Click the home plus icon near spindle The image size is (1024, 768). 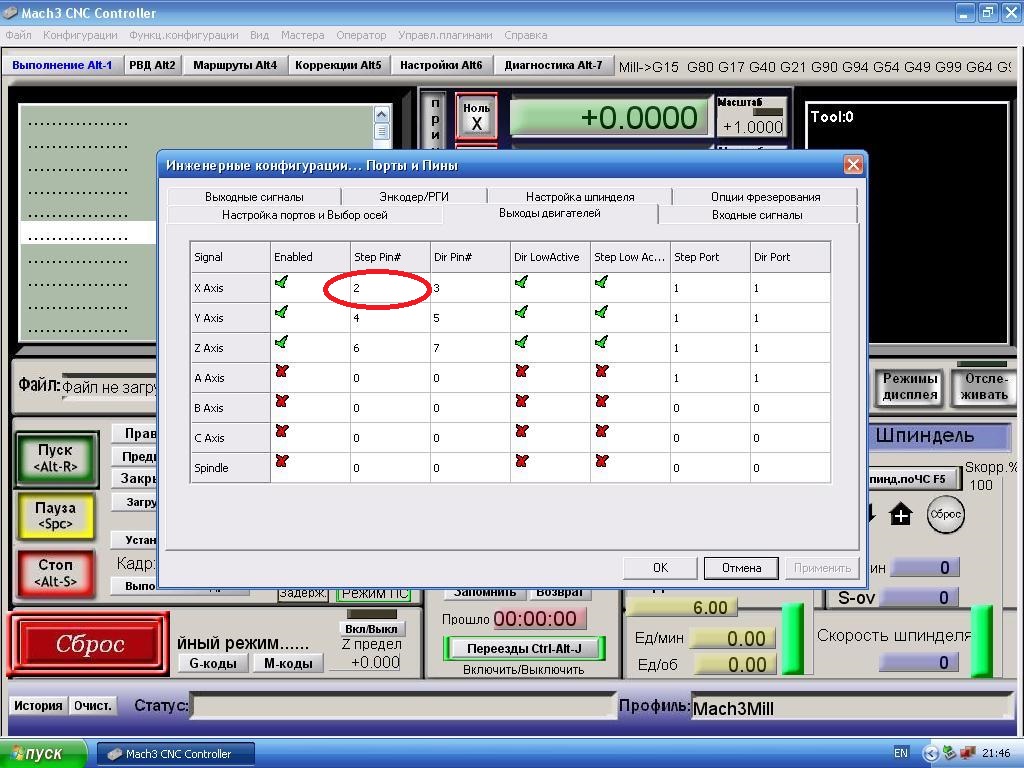coord(901,515)
